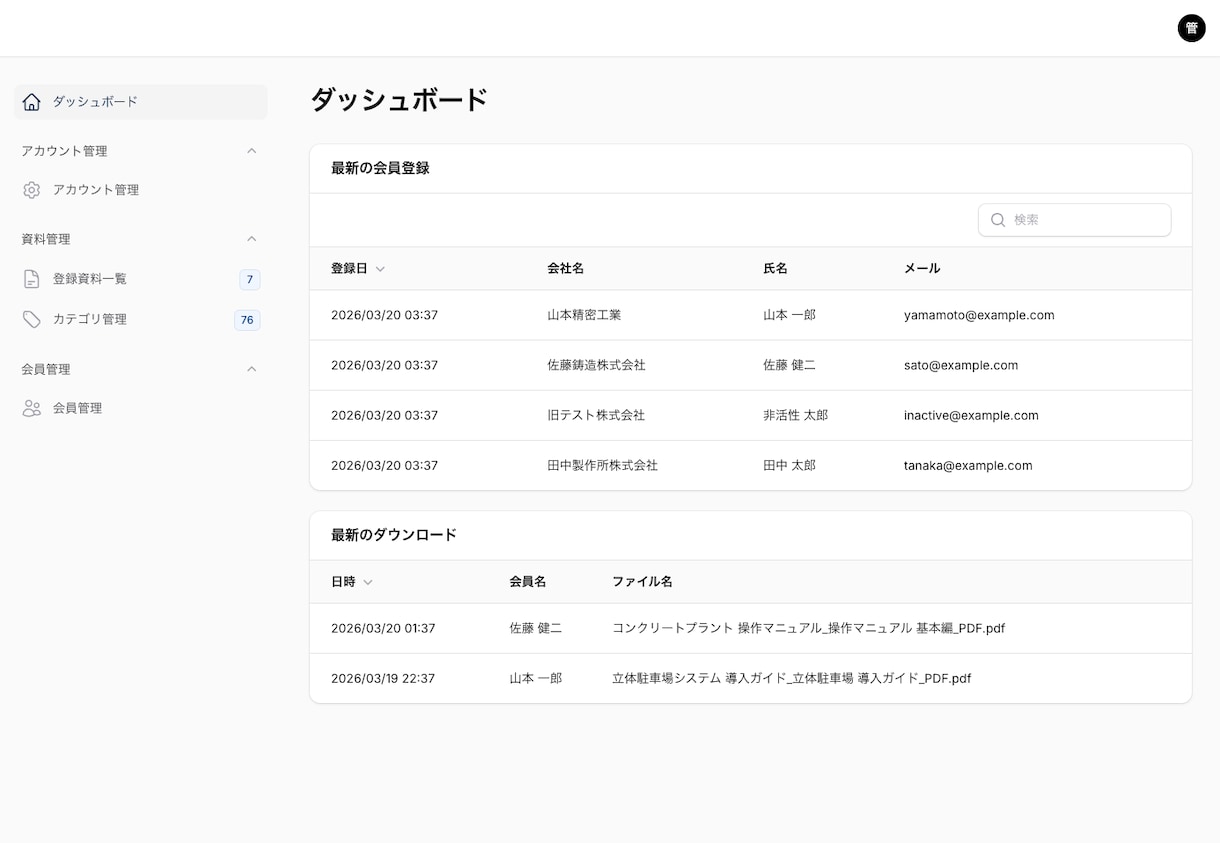Click the 2026/03/20 01:37 download time

click(x=383, y=628)
